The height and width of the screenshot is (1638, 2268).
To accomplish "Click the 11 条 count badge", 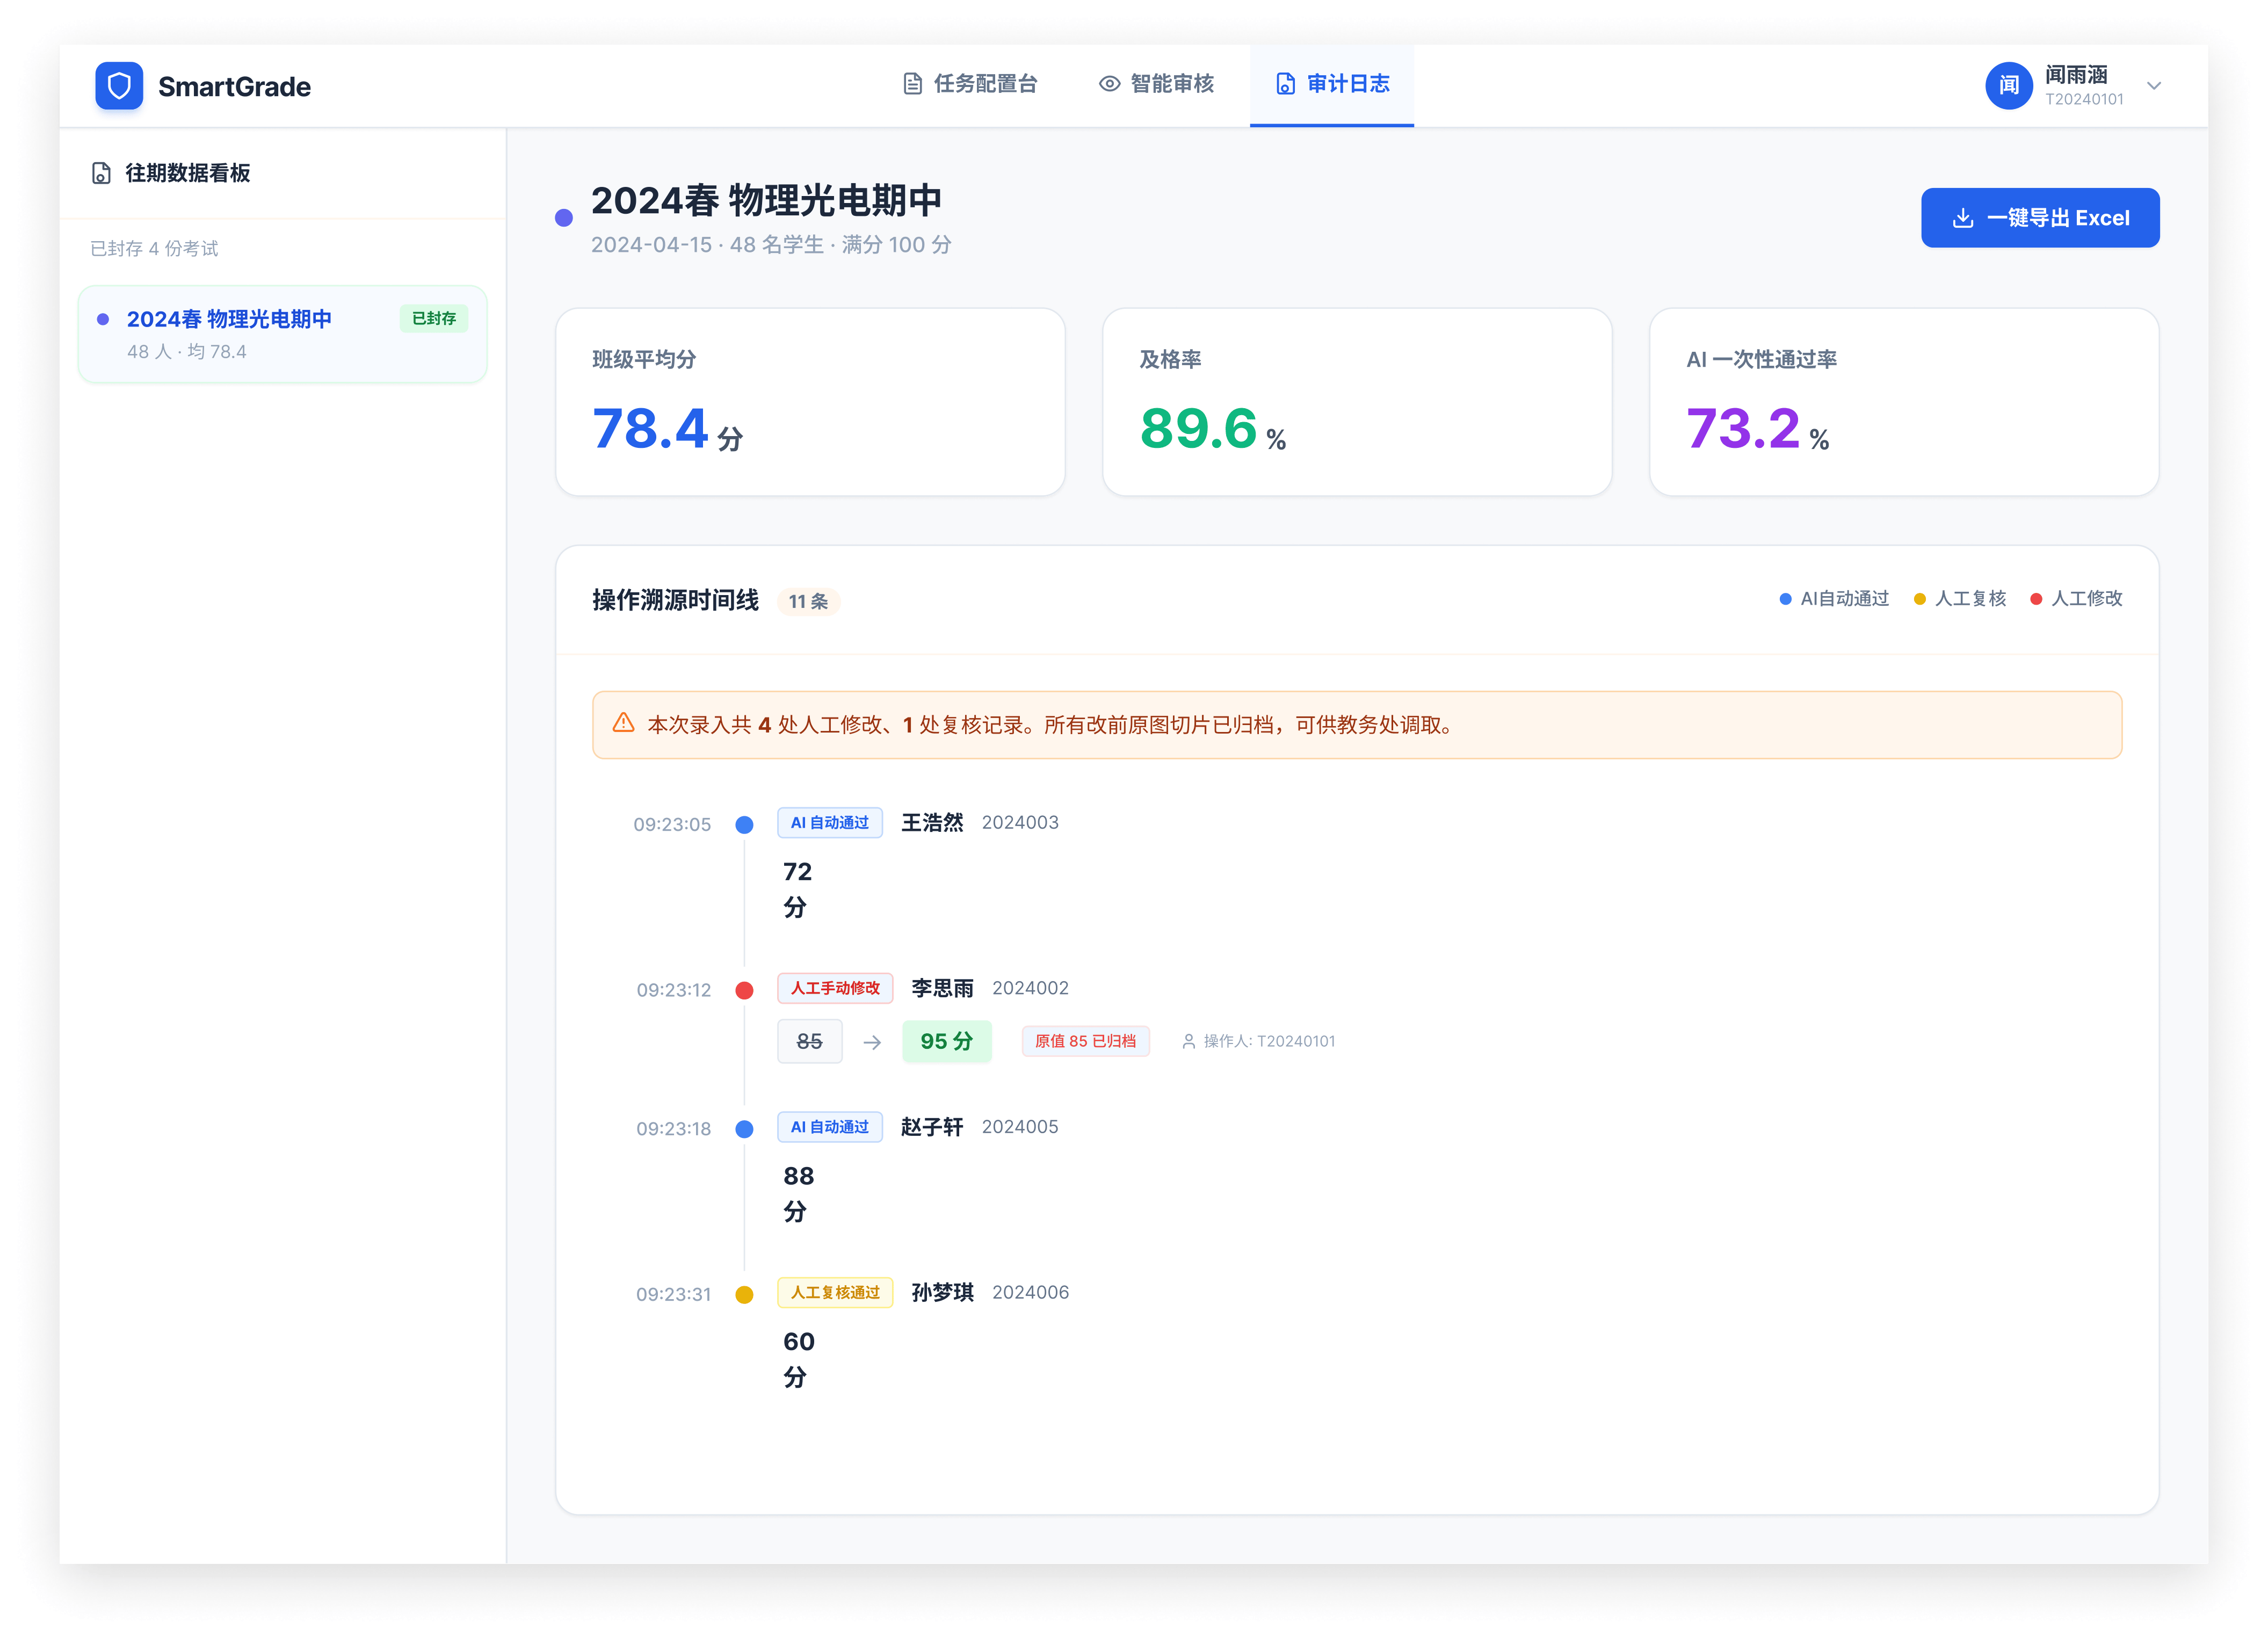I will [808, 601].
